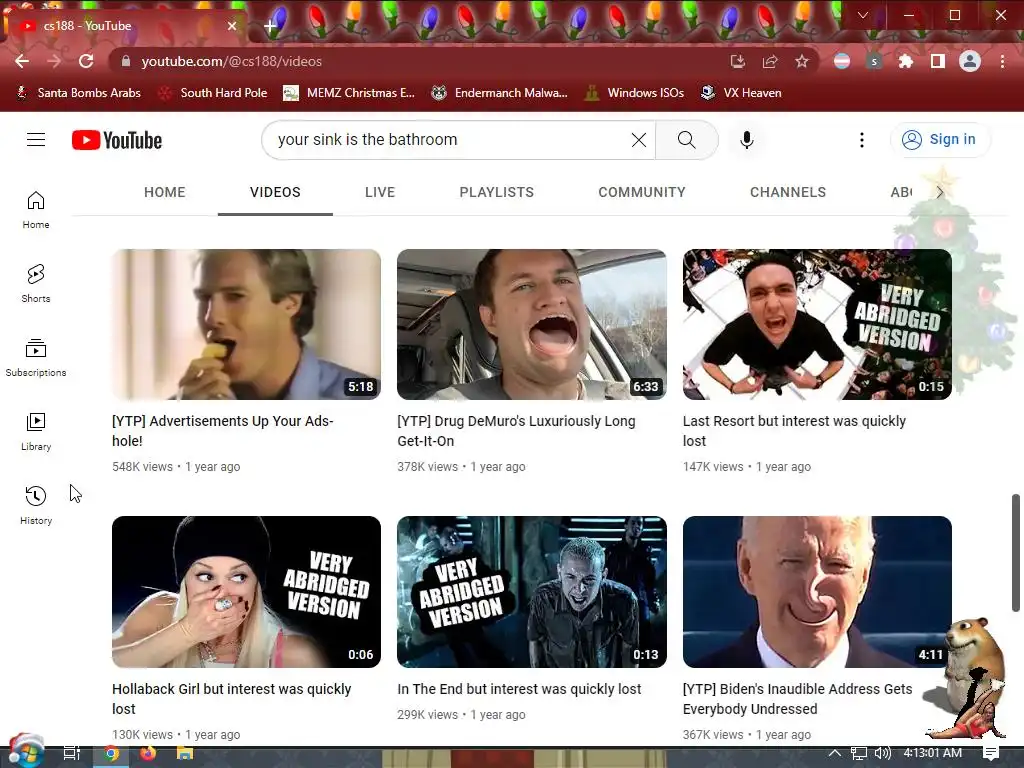Viewport: 1024px width, 768px height.
Task: Click the striped flag extension icon
Action: coord(842,61)
